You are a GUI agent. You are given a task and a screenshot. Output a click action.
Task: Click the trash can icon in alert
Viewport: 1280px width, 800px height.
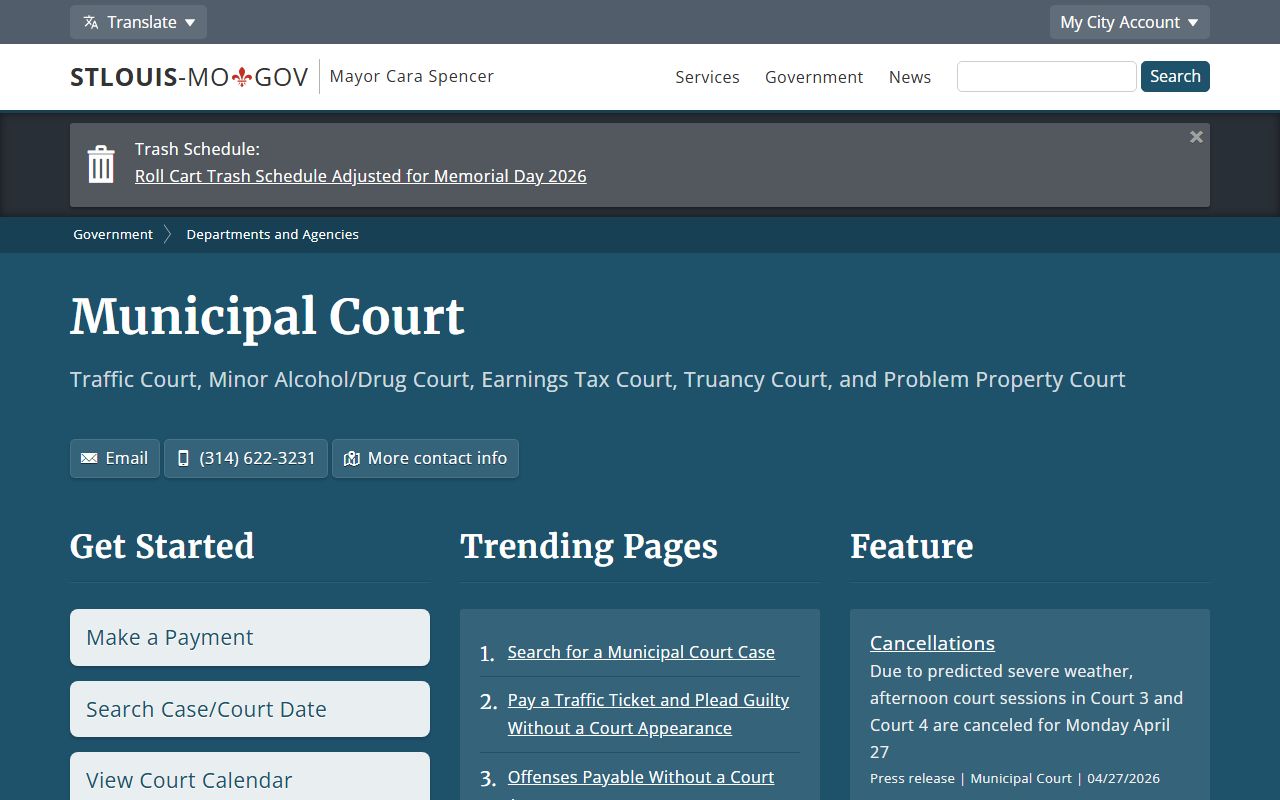point(101,164)
